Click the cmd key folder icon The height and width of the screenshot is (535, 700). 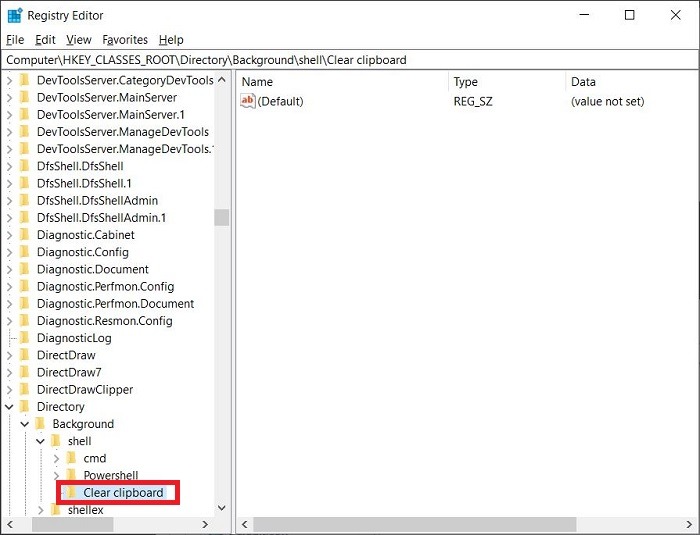71,458
